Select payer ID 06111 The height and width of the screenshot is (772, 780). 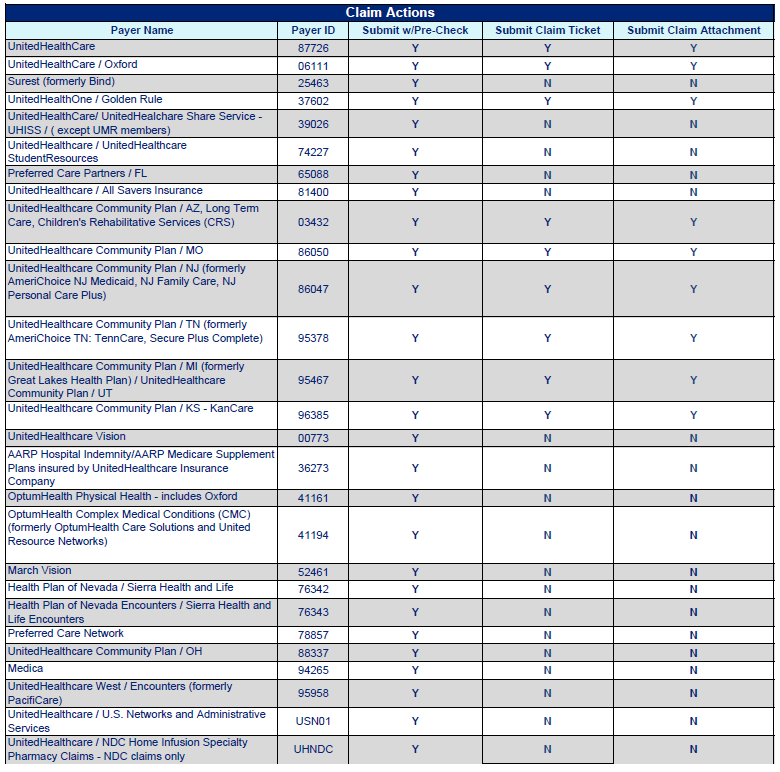coord(313,66)
